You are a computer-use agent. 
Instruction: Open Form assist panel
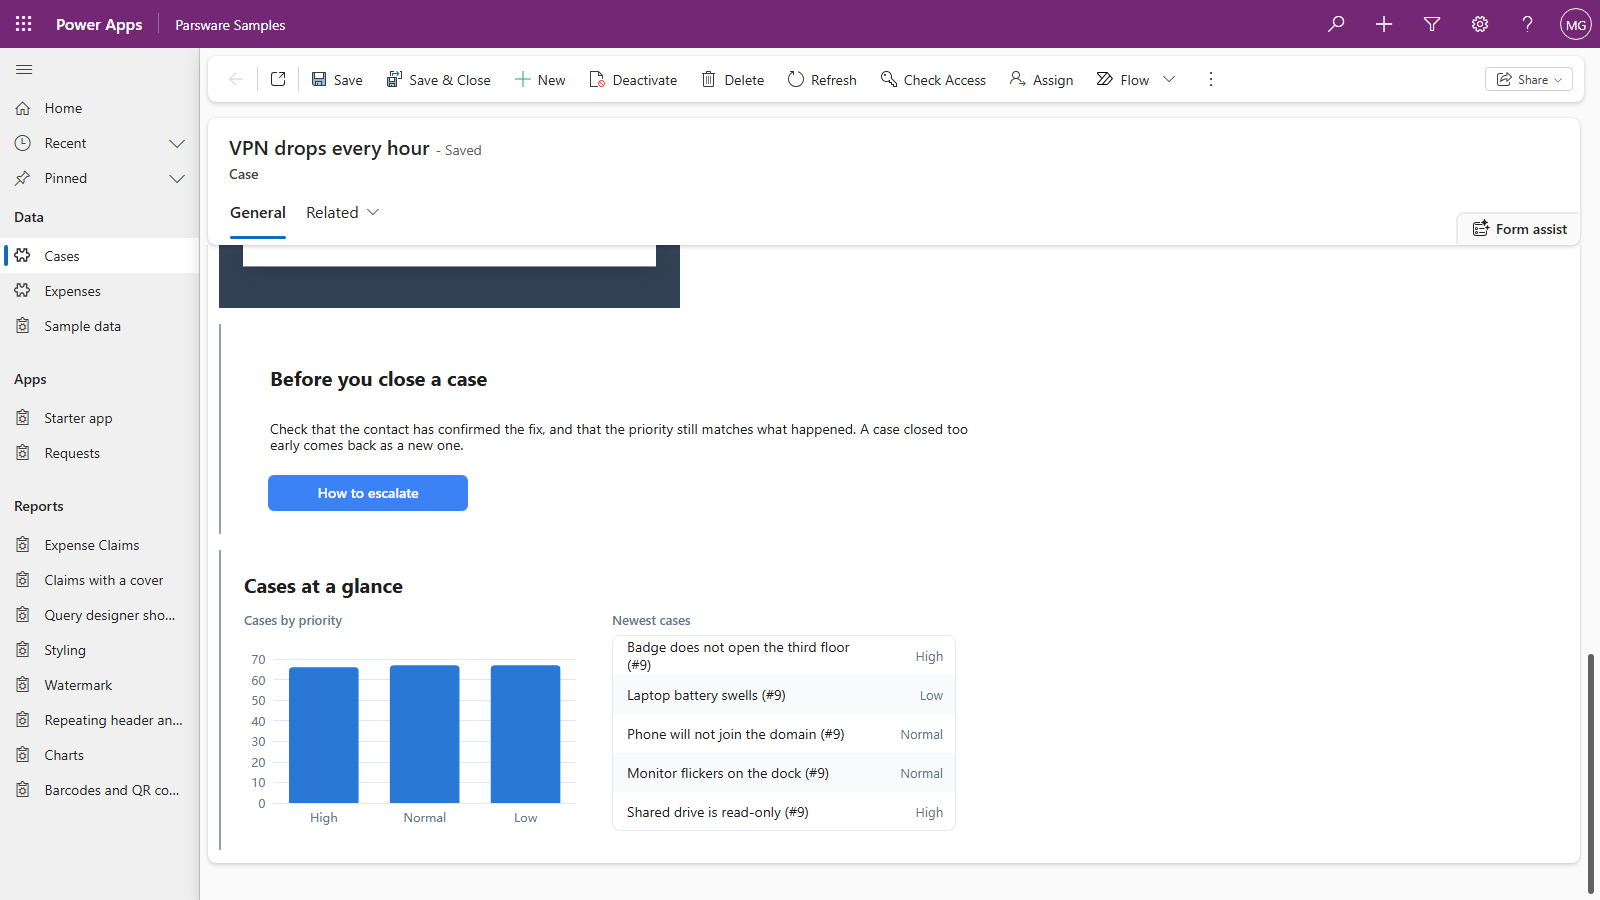pyautogui.click(x=1519, y=229)
